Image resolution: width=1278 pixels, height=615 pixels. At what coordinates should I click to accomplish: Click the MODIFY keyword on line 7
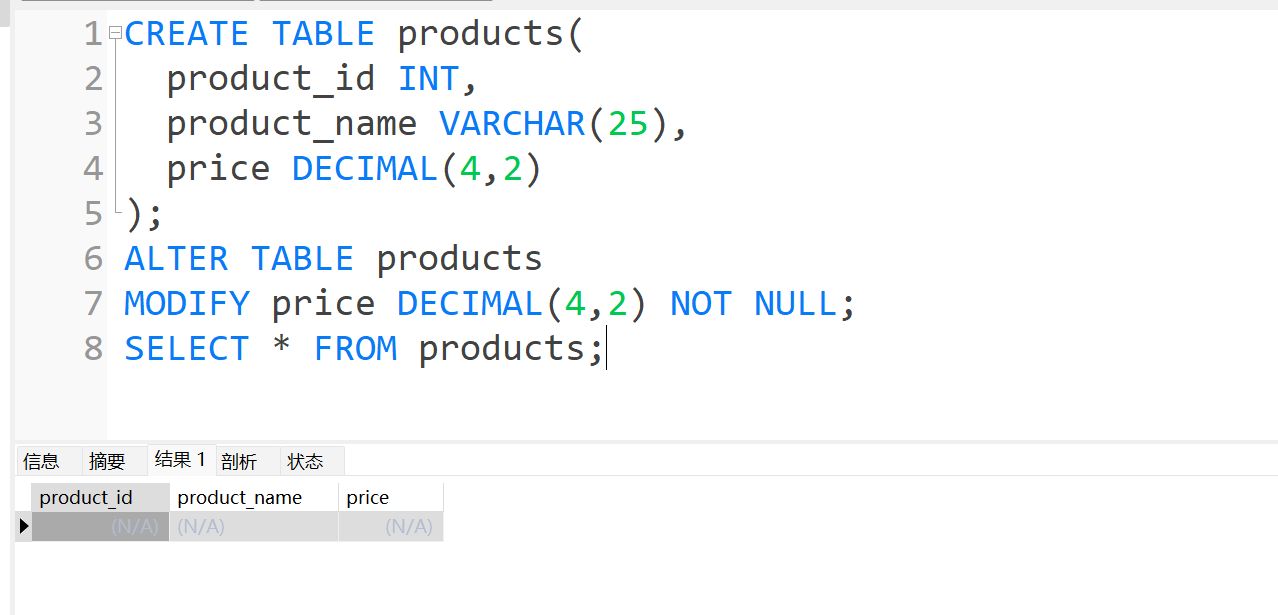point(186,304)
